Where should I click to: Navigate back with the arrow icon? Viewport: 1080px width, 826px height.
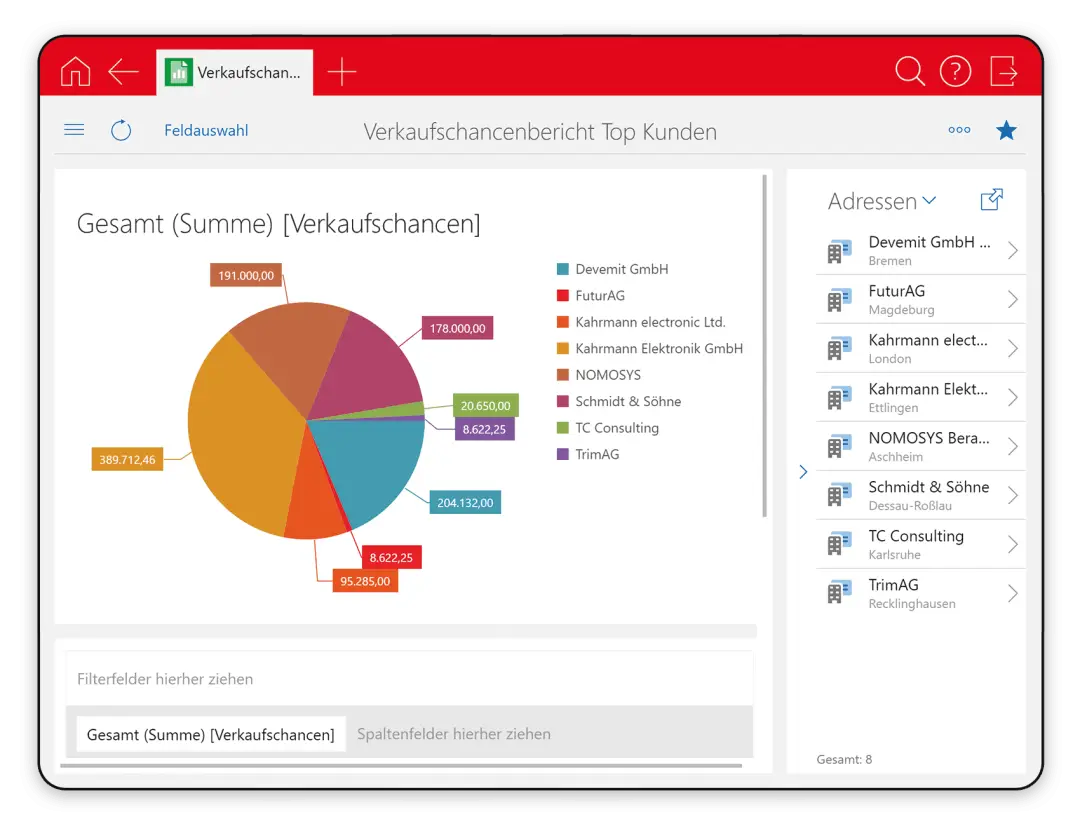click(x=123, y=72)
